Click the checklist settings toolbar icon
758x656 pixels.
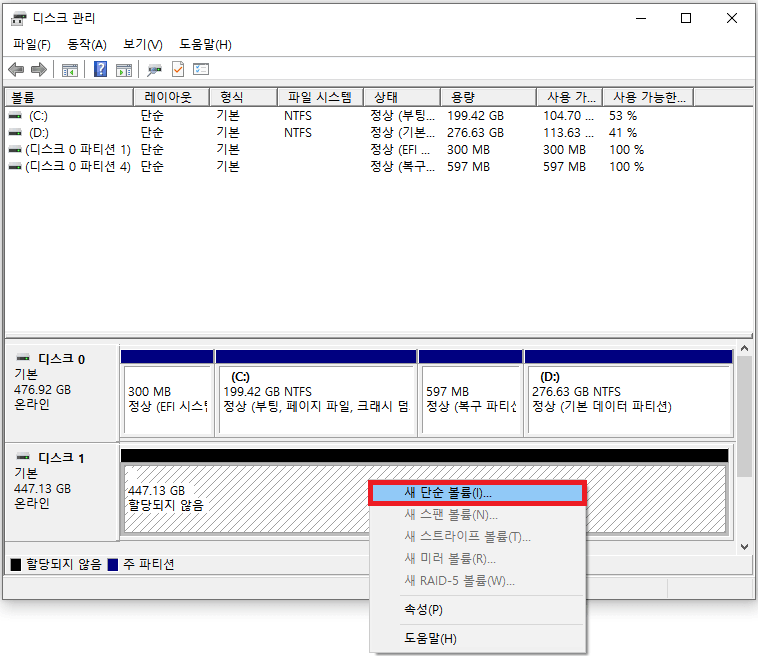point(201,70)
